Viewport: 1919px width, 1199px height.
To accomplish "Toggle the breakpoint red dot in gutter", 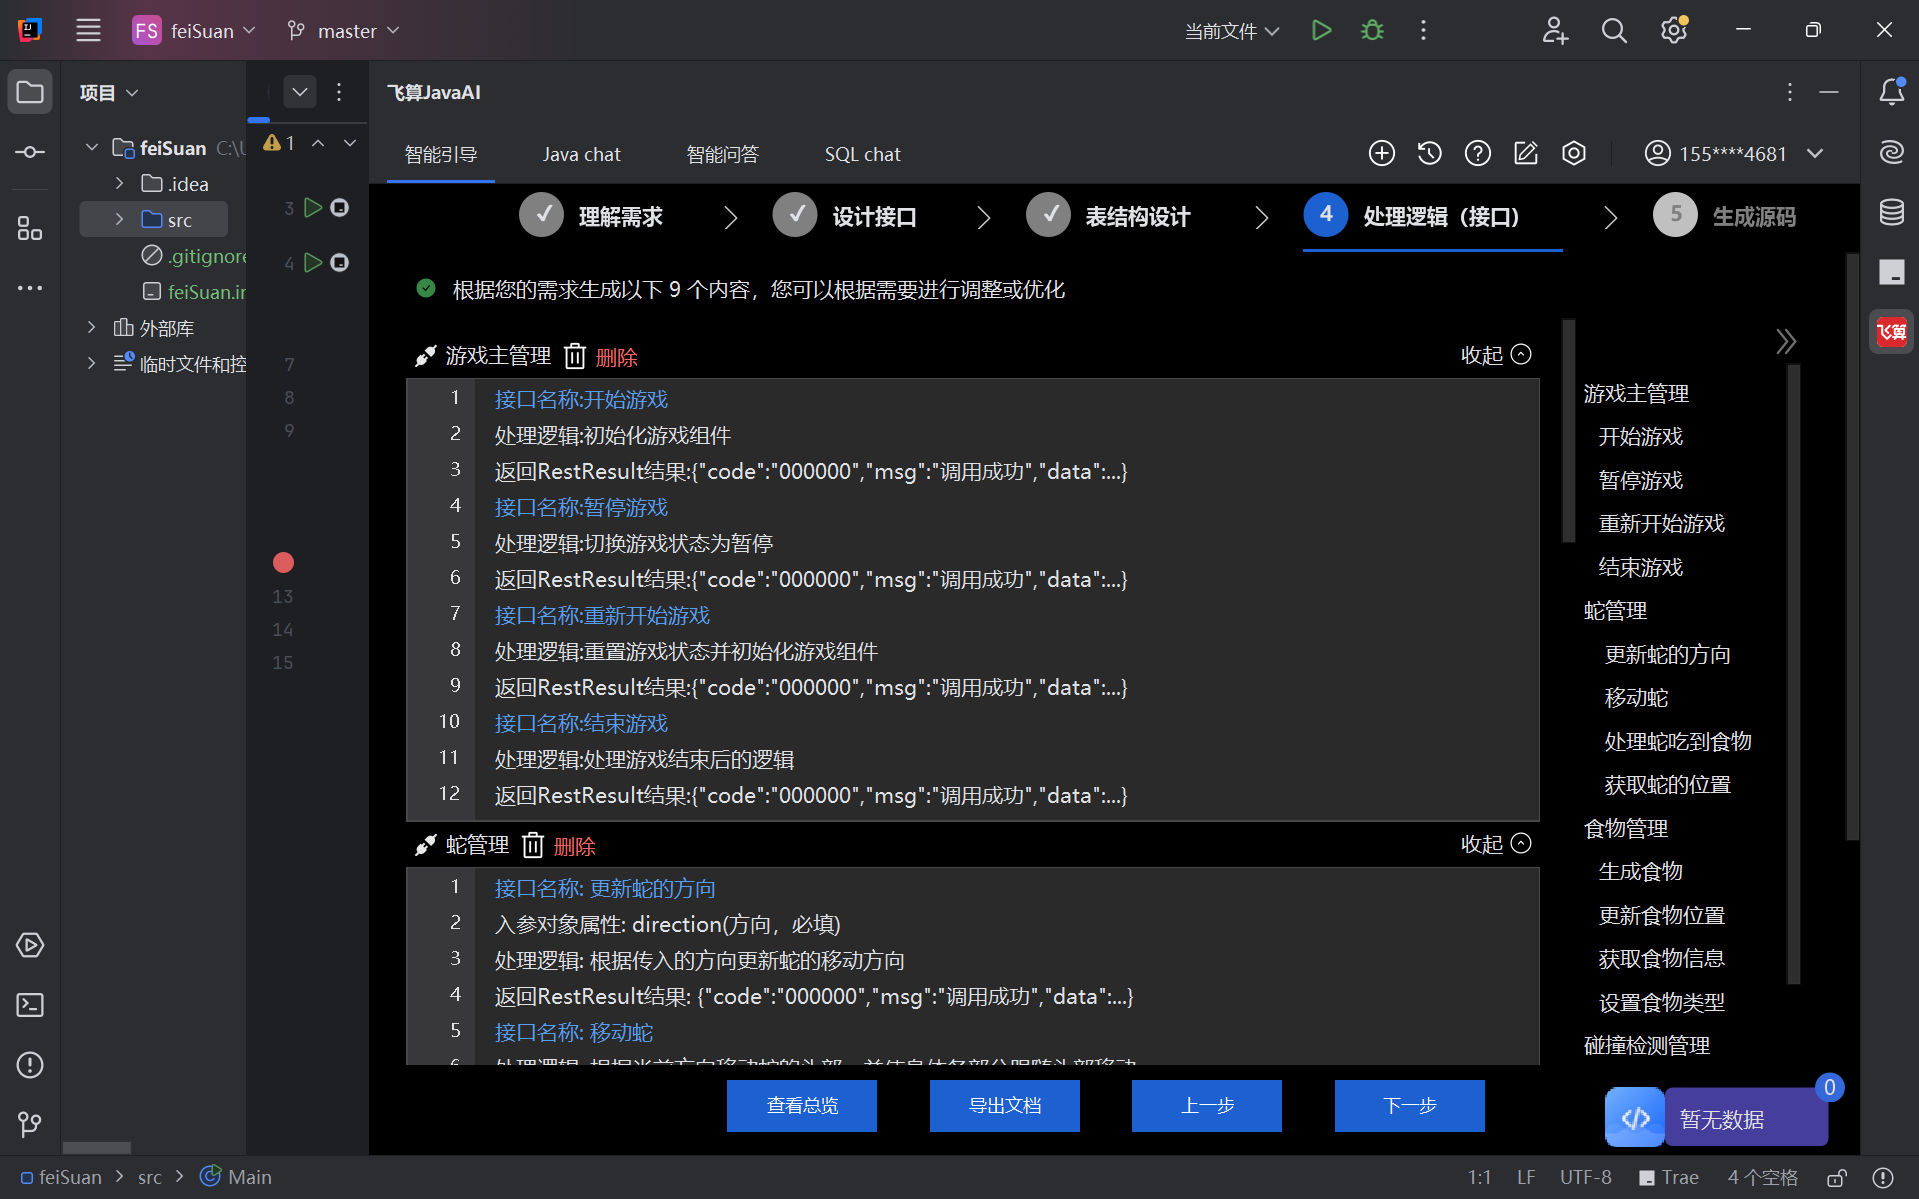I will pyautogui.click(x=283, y=563).
